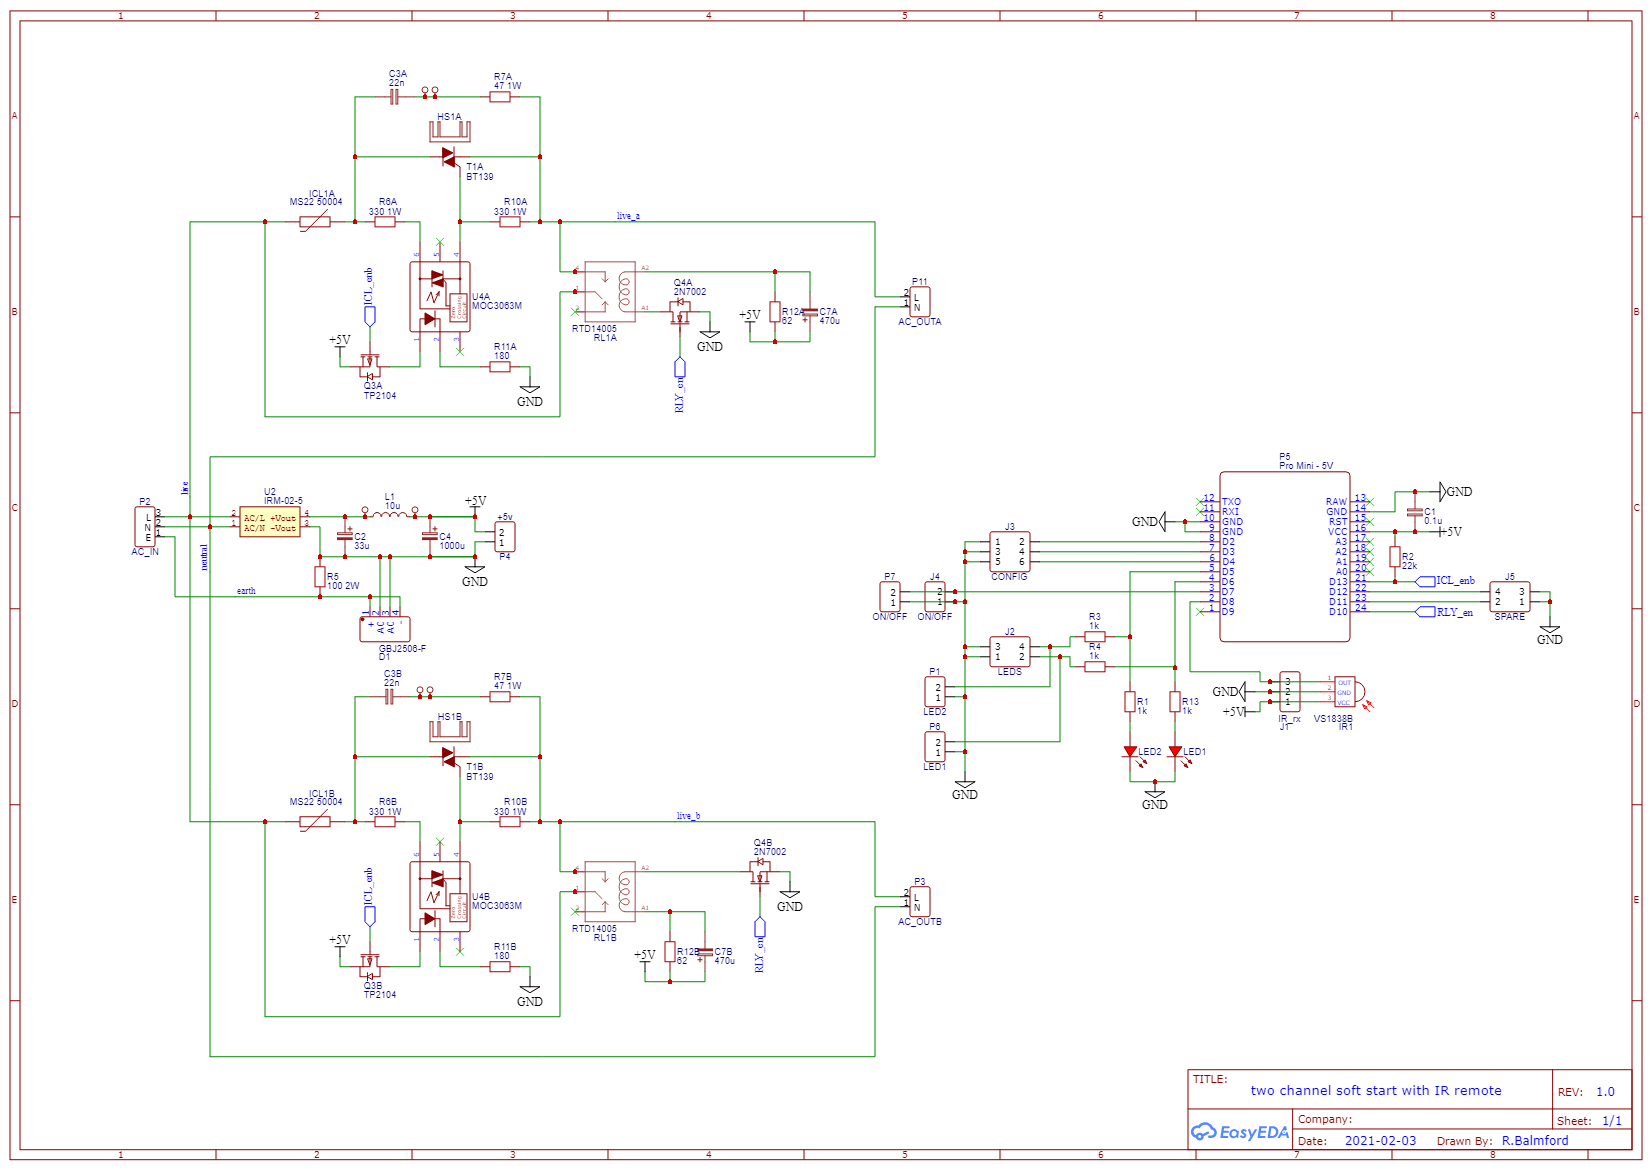Click the J2 LEDS header
This screenshot has height=1170, width=1652.
coord(1010,652)
